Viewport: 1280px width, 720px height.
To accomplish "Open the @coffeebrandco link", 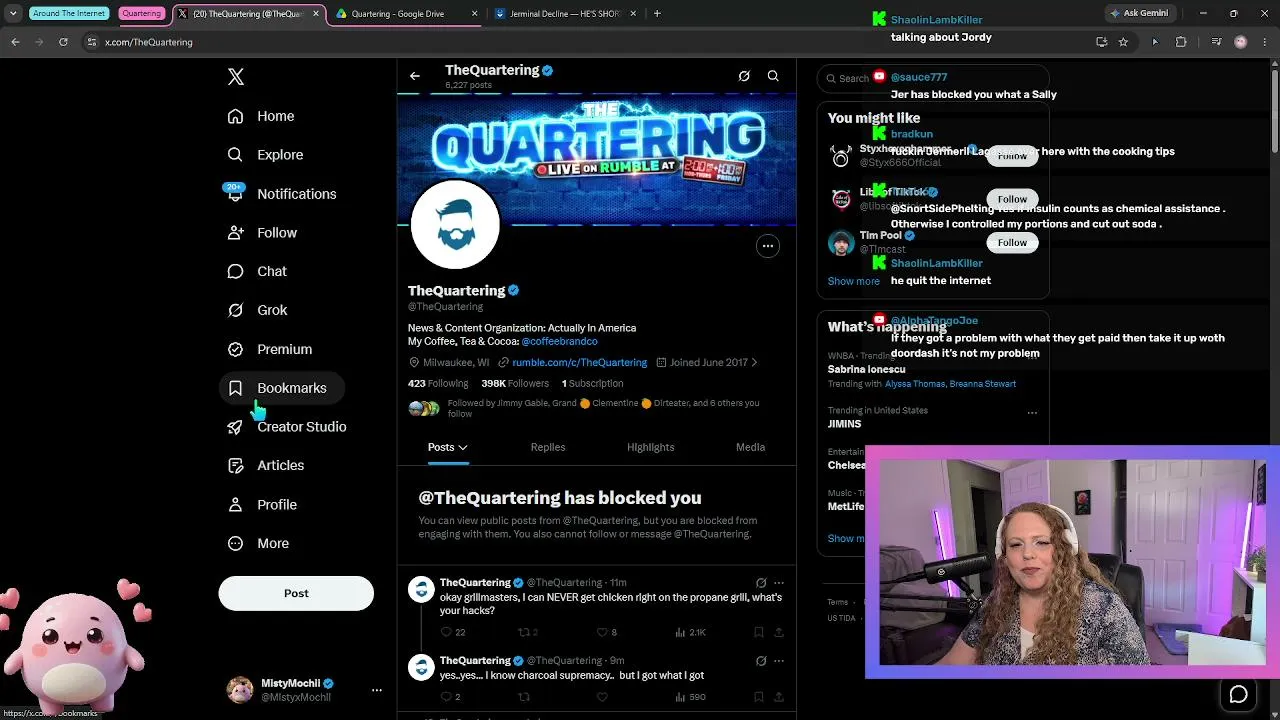I will (559, 342).
